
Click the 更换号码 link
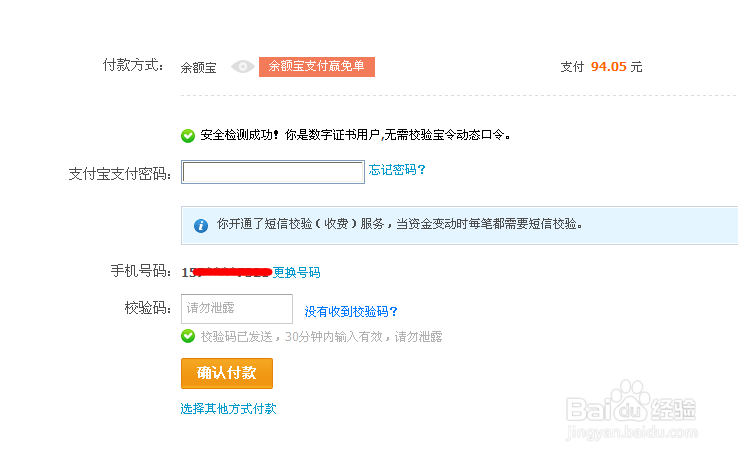click(297, 273)
